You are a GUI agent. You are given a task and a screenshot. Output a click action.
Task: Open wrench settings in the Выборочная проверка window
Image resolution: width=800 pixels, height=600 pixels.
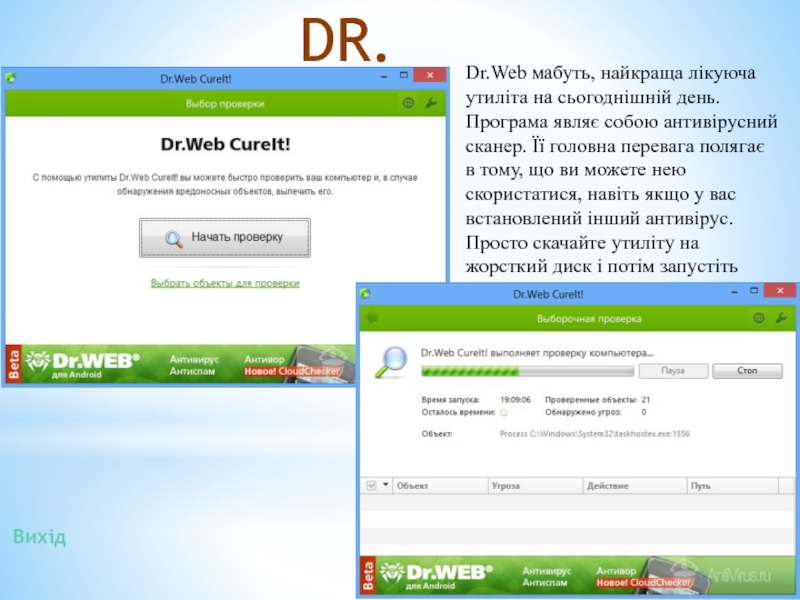coord(781,318)
